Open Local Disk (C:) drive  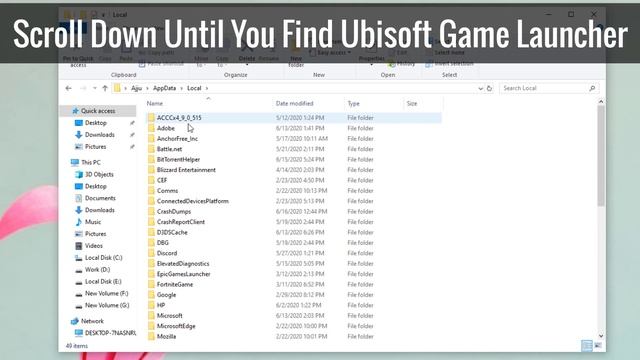(103, 258)
